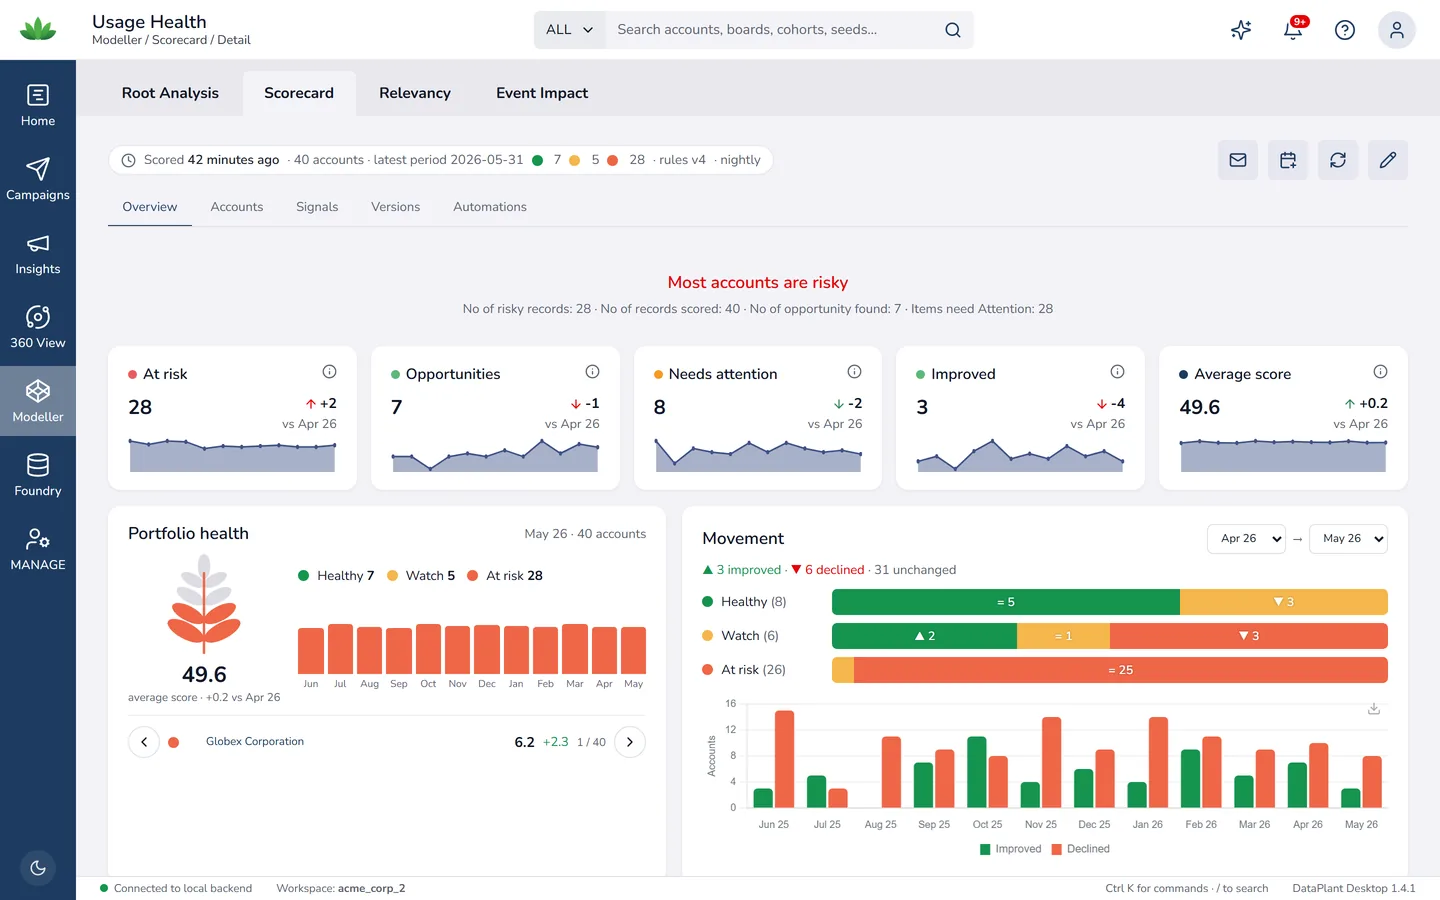
Task: Show info for At risk card
Action: point(329,372)
